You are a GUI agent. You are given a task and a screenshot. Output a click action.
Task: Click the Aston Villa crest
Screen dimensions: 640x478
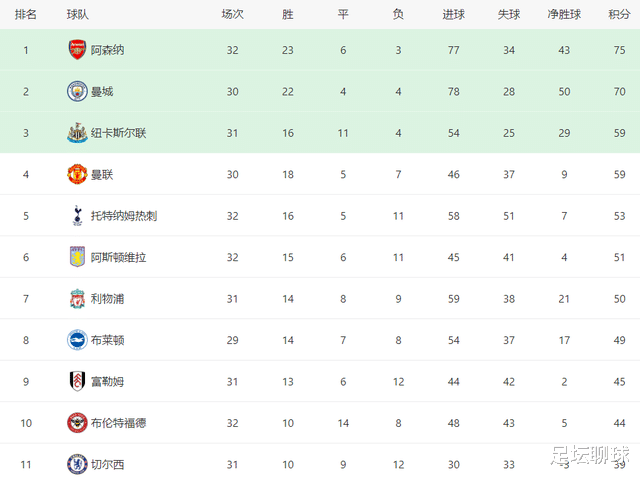pos(77,257)
